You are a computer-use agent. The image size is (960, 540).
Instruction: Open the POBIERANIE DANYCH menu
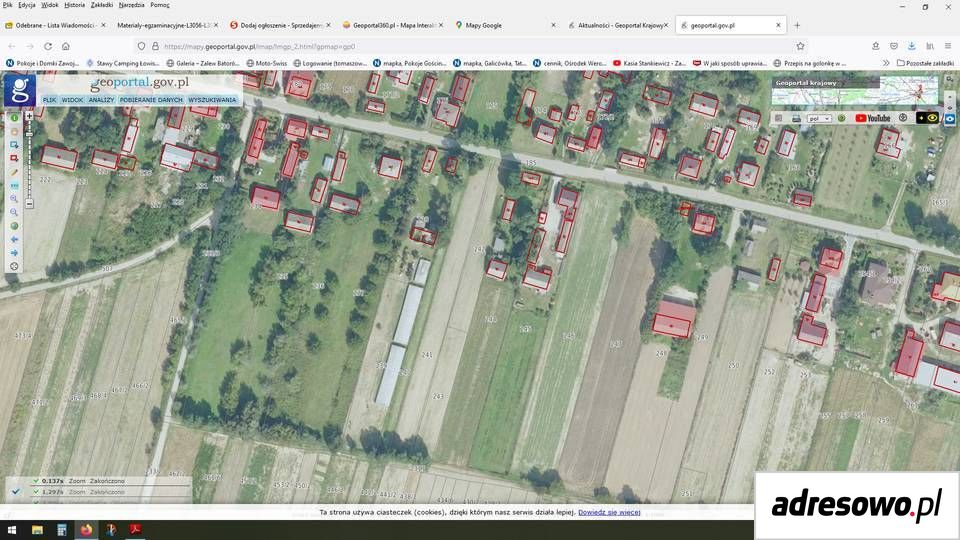(x=151, y=100)
